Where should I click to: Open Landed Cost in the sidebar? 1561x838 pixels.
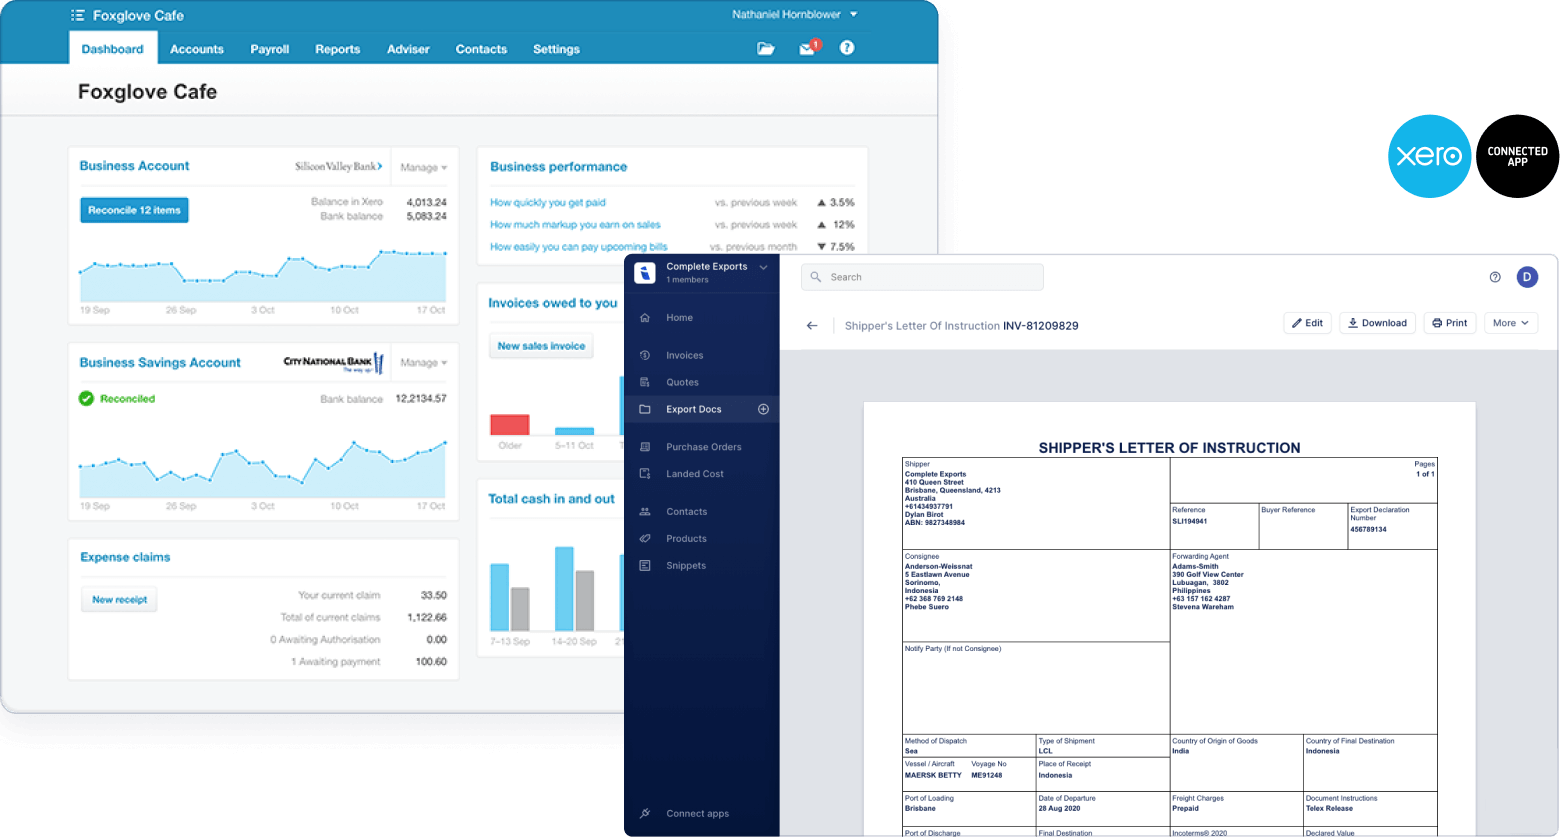[x=694, y=473]
